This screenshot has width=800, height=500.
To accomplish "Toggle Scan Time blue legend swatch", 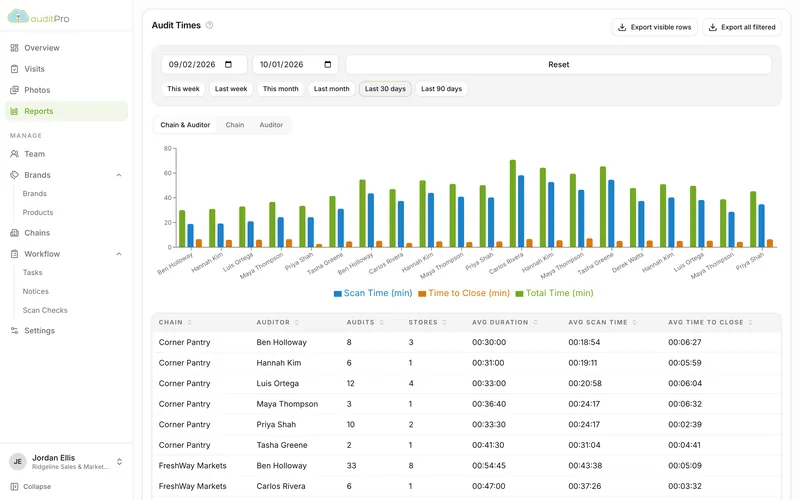I will 337,294.
